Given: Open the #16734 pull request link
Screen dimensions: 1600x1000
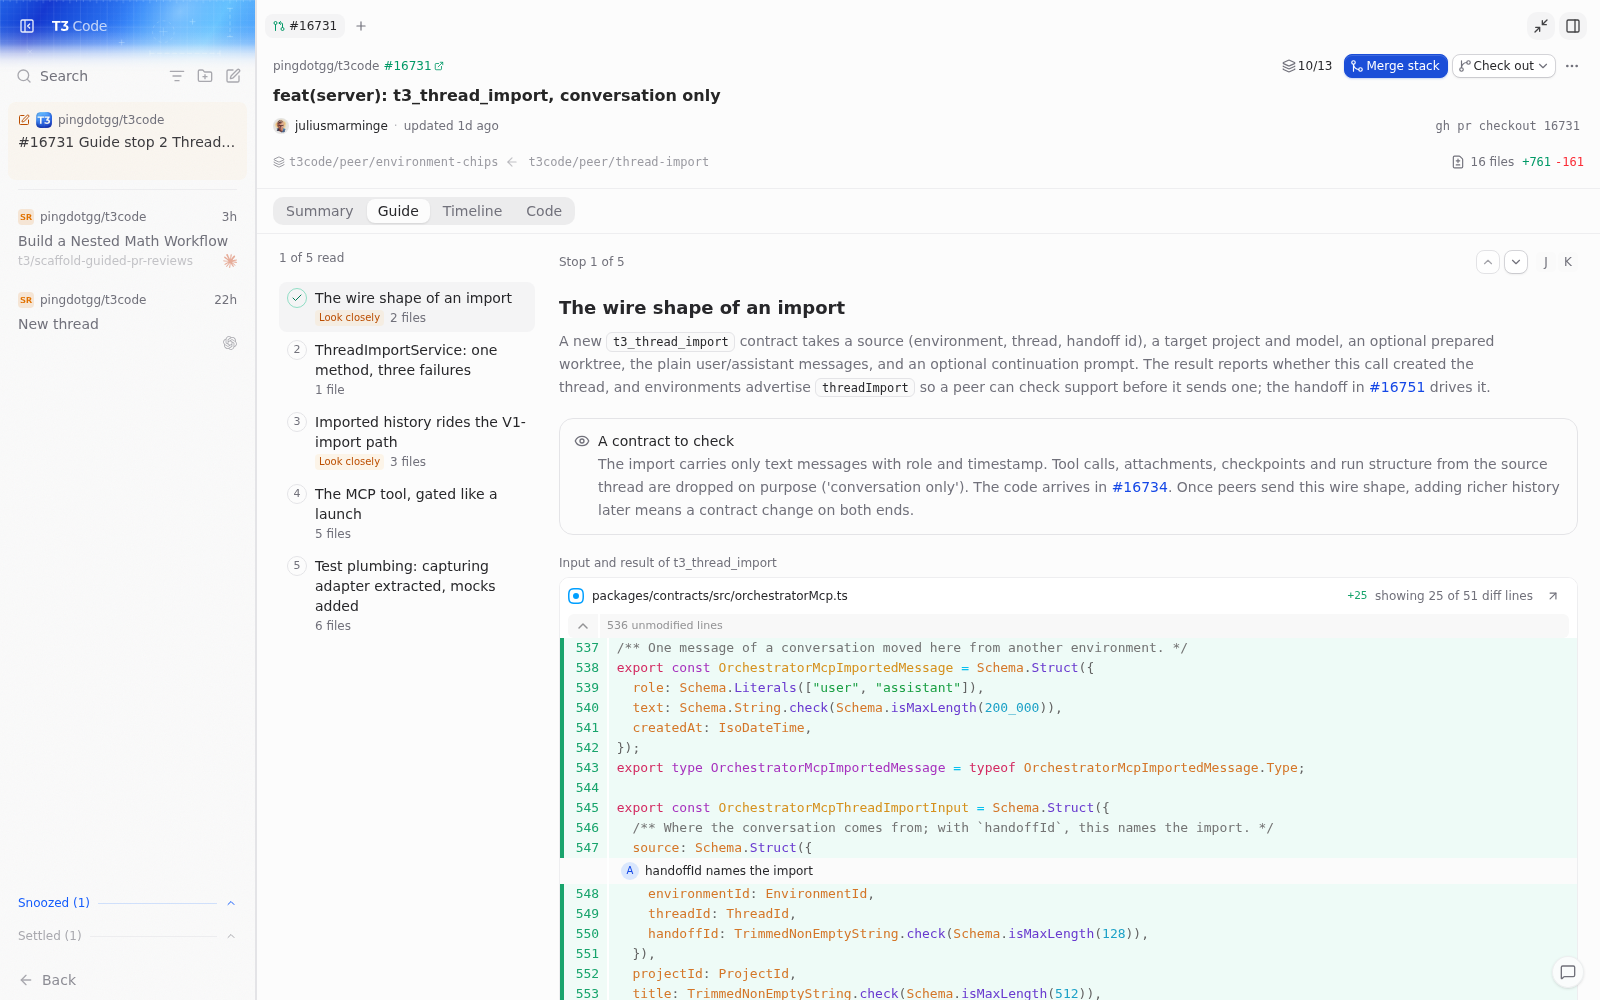Looking at the screenshot, I should 1140,487.
